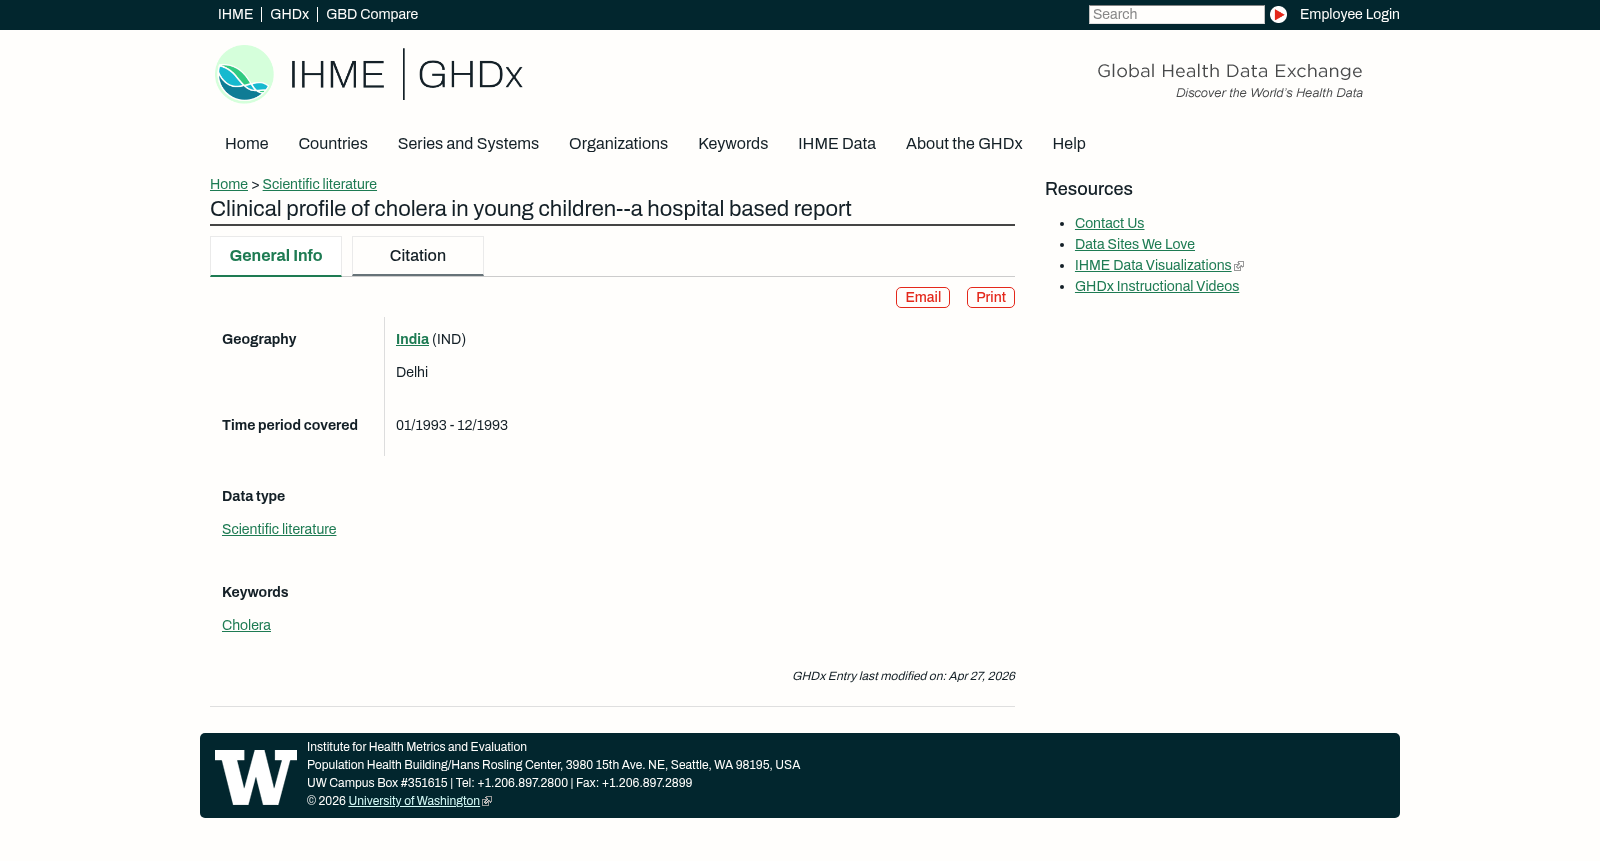Click the University of Washington W logo
The image size is (1600, 861).
pos(256,777)
